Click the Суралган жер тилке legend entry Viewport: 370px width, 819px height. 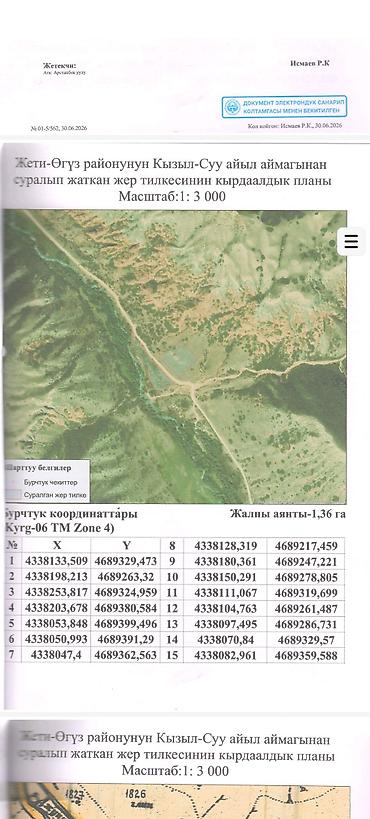(55, 495)
